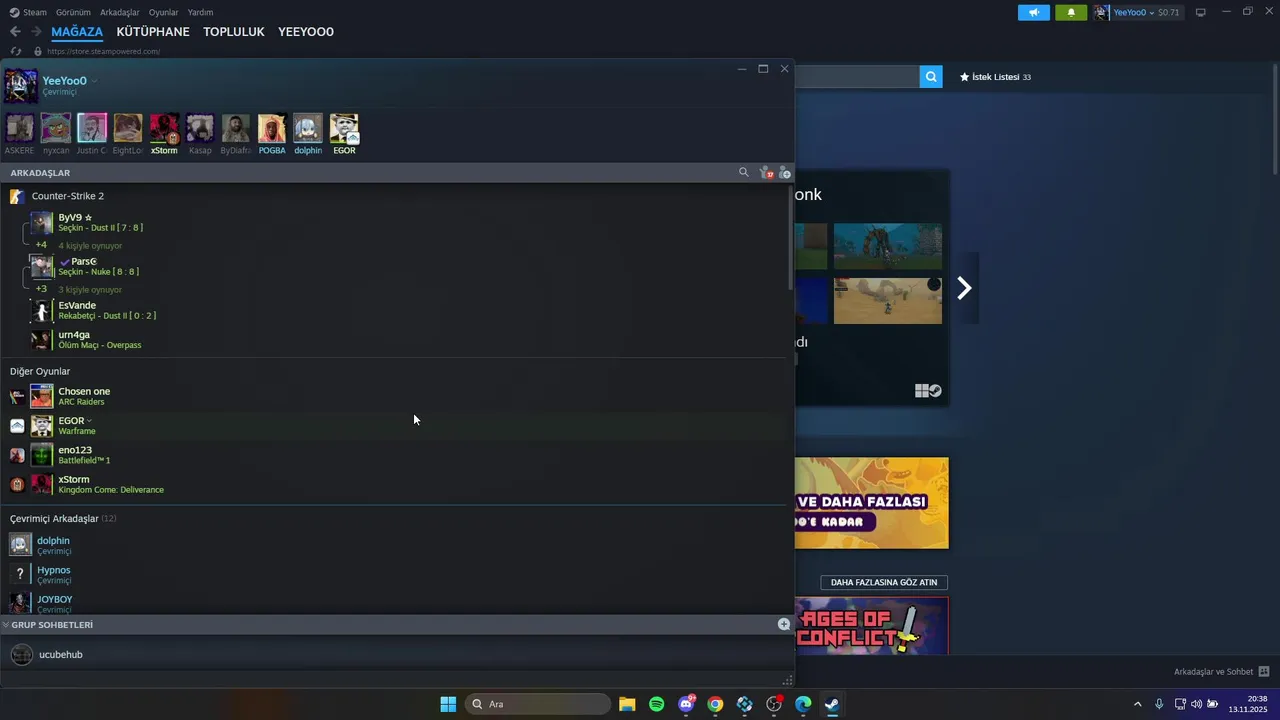Image resolution: width=1280 pixels, height=720 pixels.
Task: Click the Warframe game icon beside EGOR
Action: click(x=17, y=426)
